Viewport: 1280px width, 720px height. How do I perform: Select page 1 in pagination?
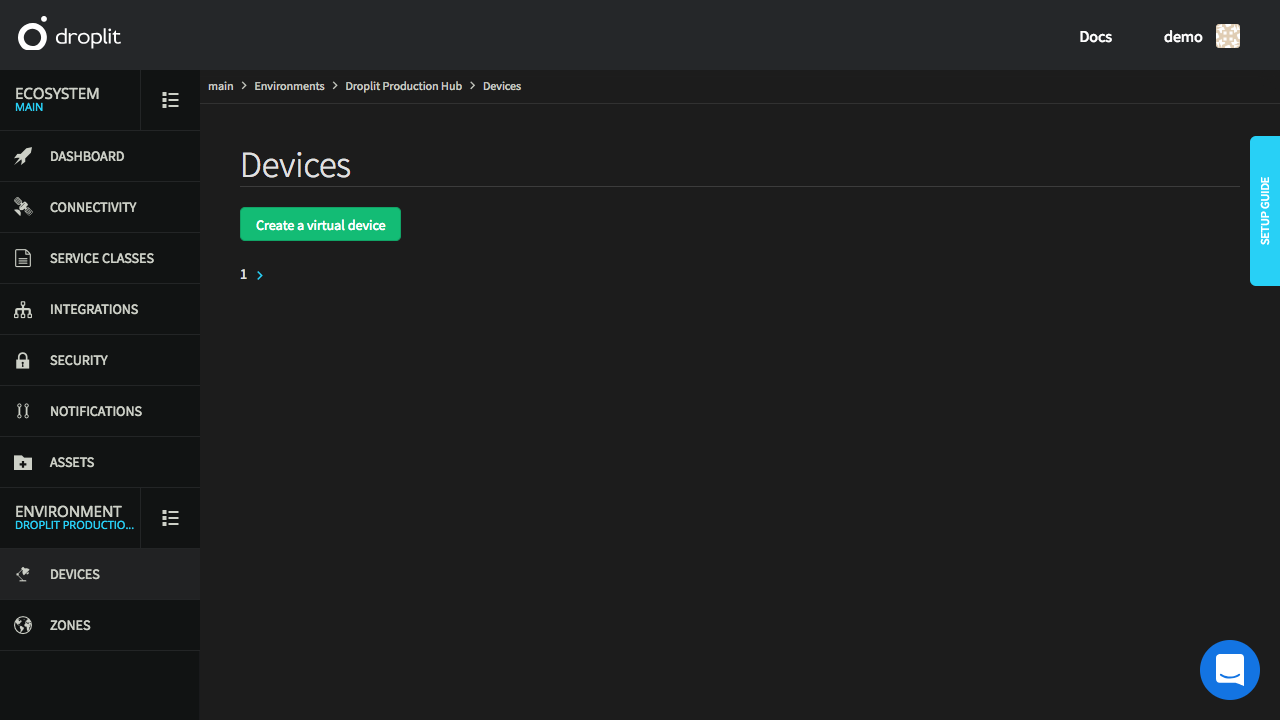click(243, 274)
